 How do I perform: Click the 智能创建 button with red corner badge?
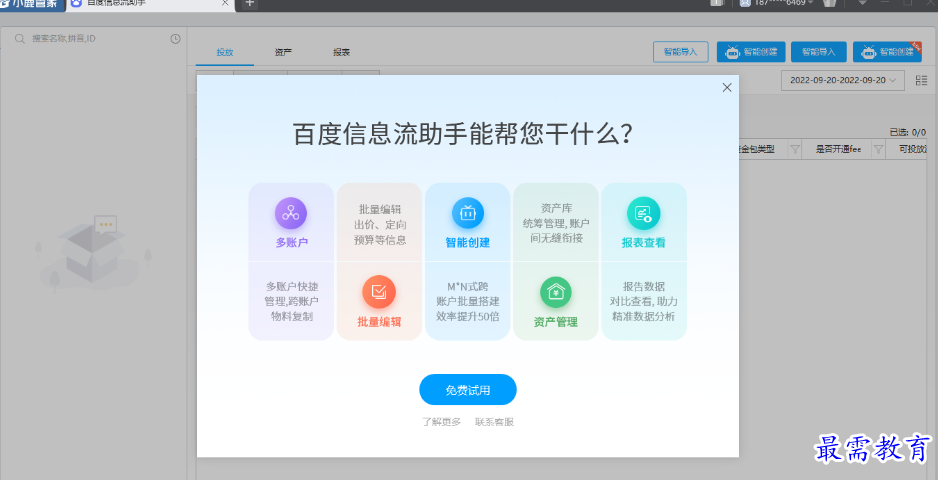coord(887,51)
